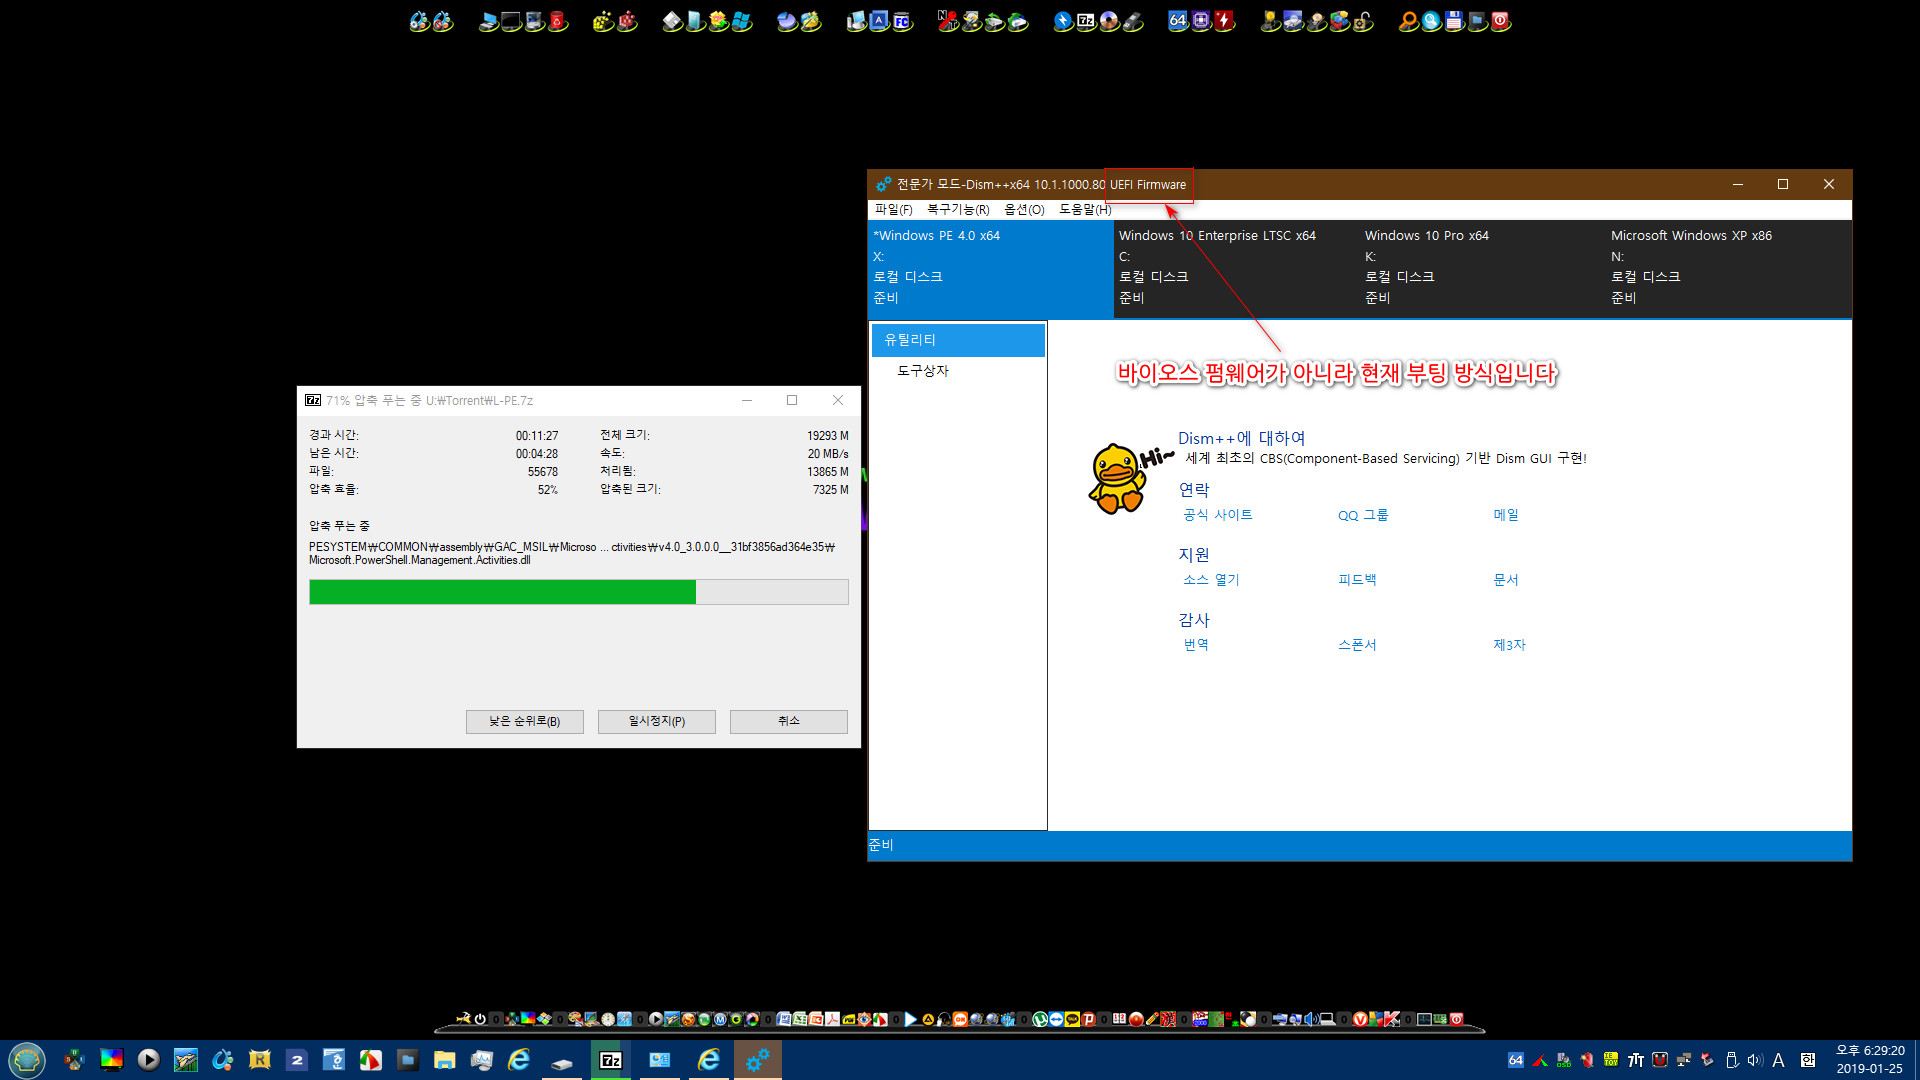
Task: Select 유틸리티 in the Dism++ sidebar
Action: tap(958, 340)
